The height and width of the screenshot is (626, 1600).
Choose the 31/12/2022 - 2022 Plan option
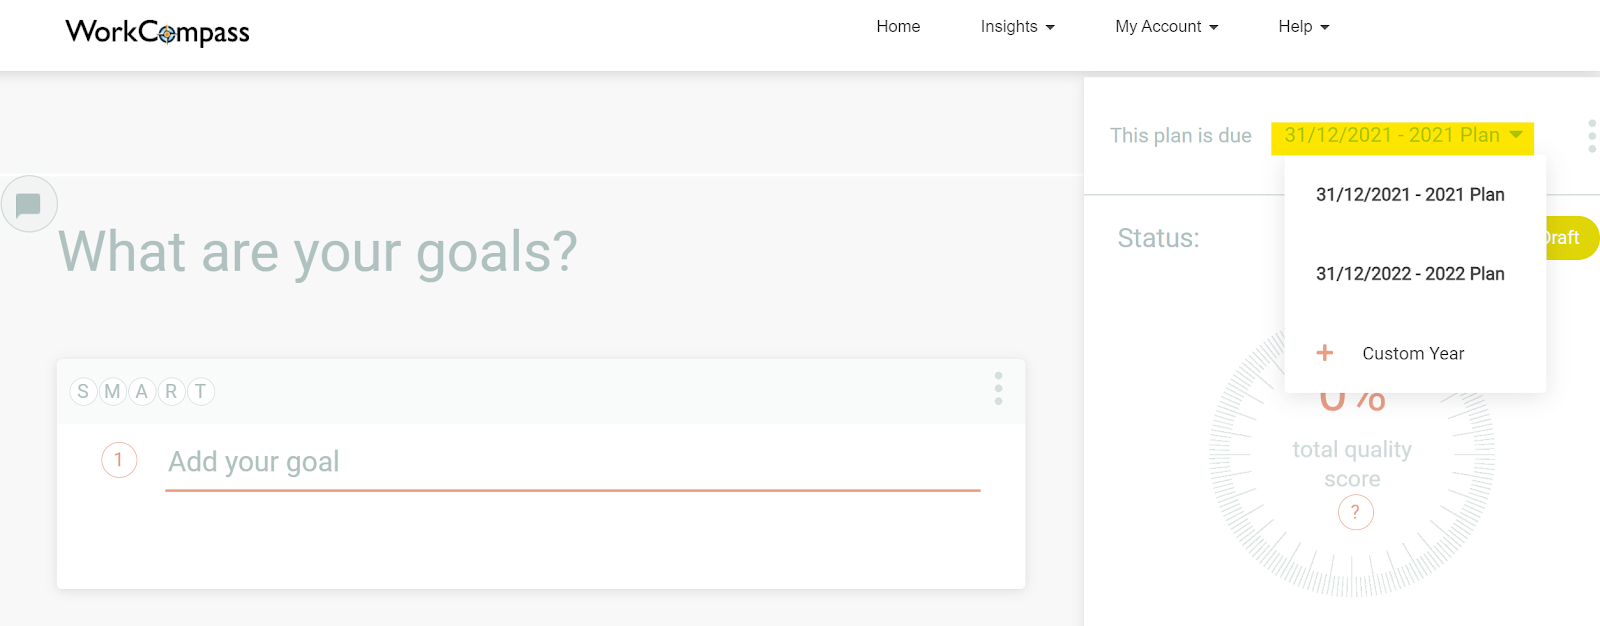(x=1410, y=274)
